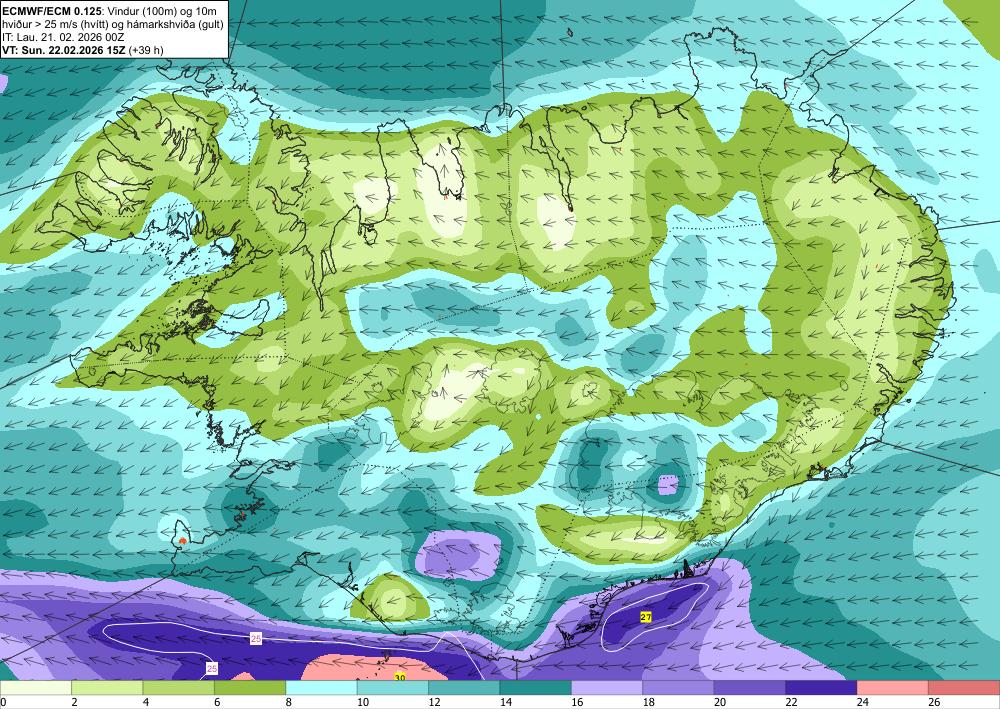Click the title line 'ECMWF/ECM 0.125: Vindur (100m) og 10m'
This screenshot has width=1000, height=709.
pyautogui.click(x=109, y=11)
